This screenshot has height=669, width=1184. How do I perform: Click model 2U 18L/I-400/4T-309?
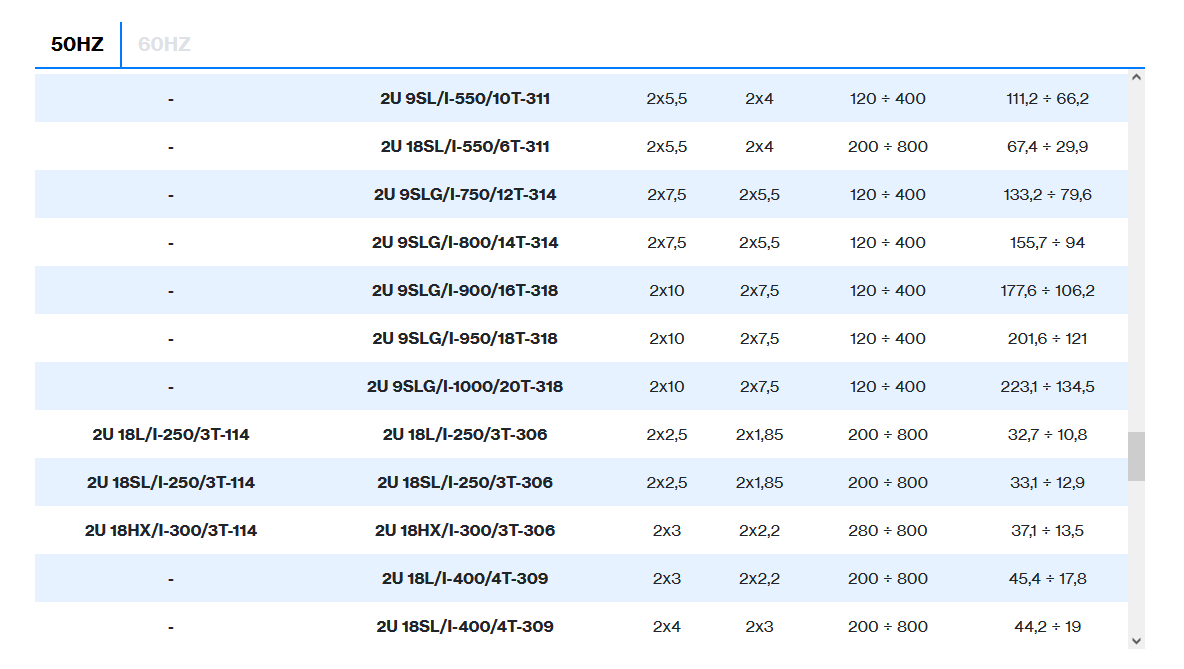point(465,579)
